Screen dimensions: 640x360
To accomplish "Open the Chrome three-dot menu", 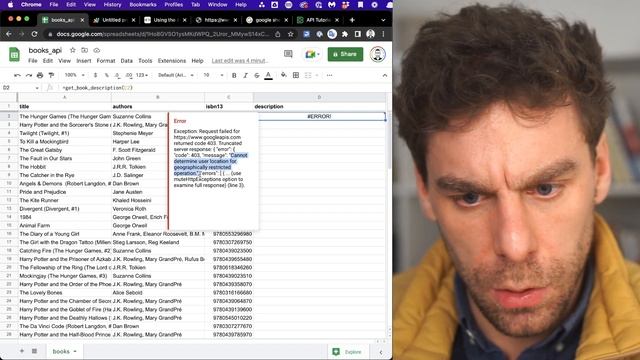I will (x=383, y=34).
